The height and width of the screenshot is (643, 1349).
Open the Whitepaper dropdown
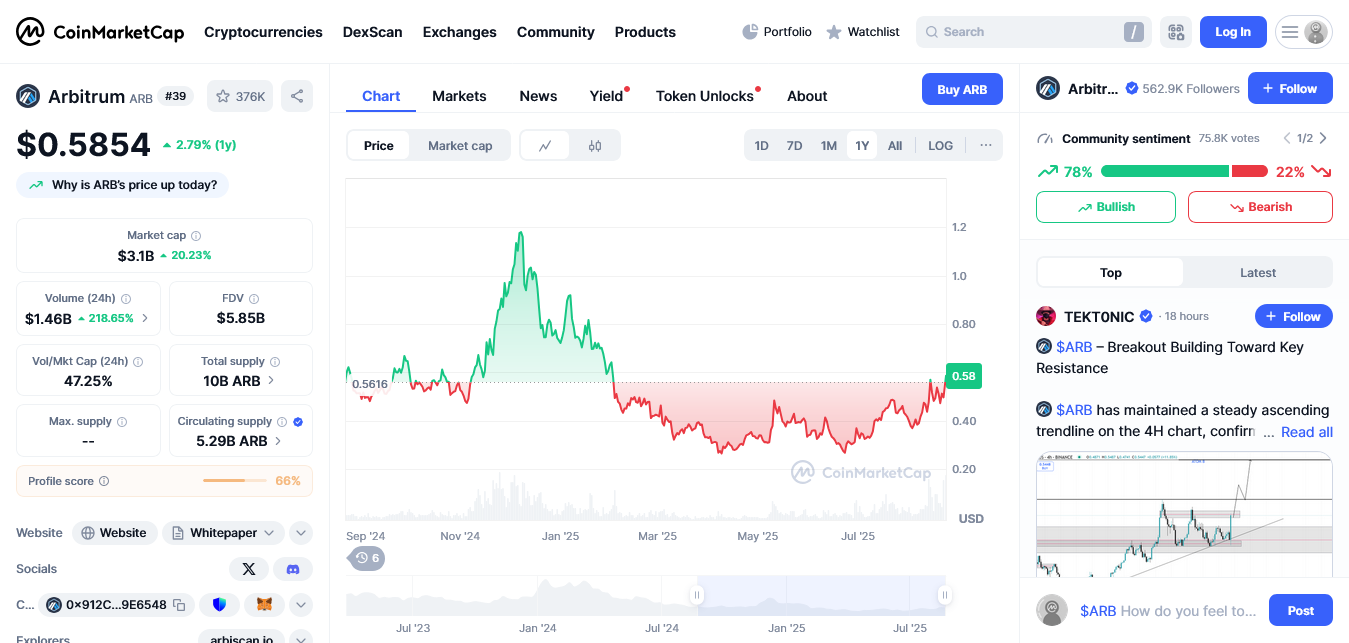(223, 533)
